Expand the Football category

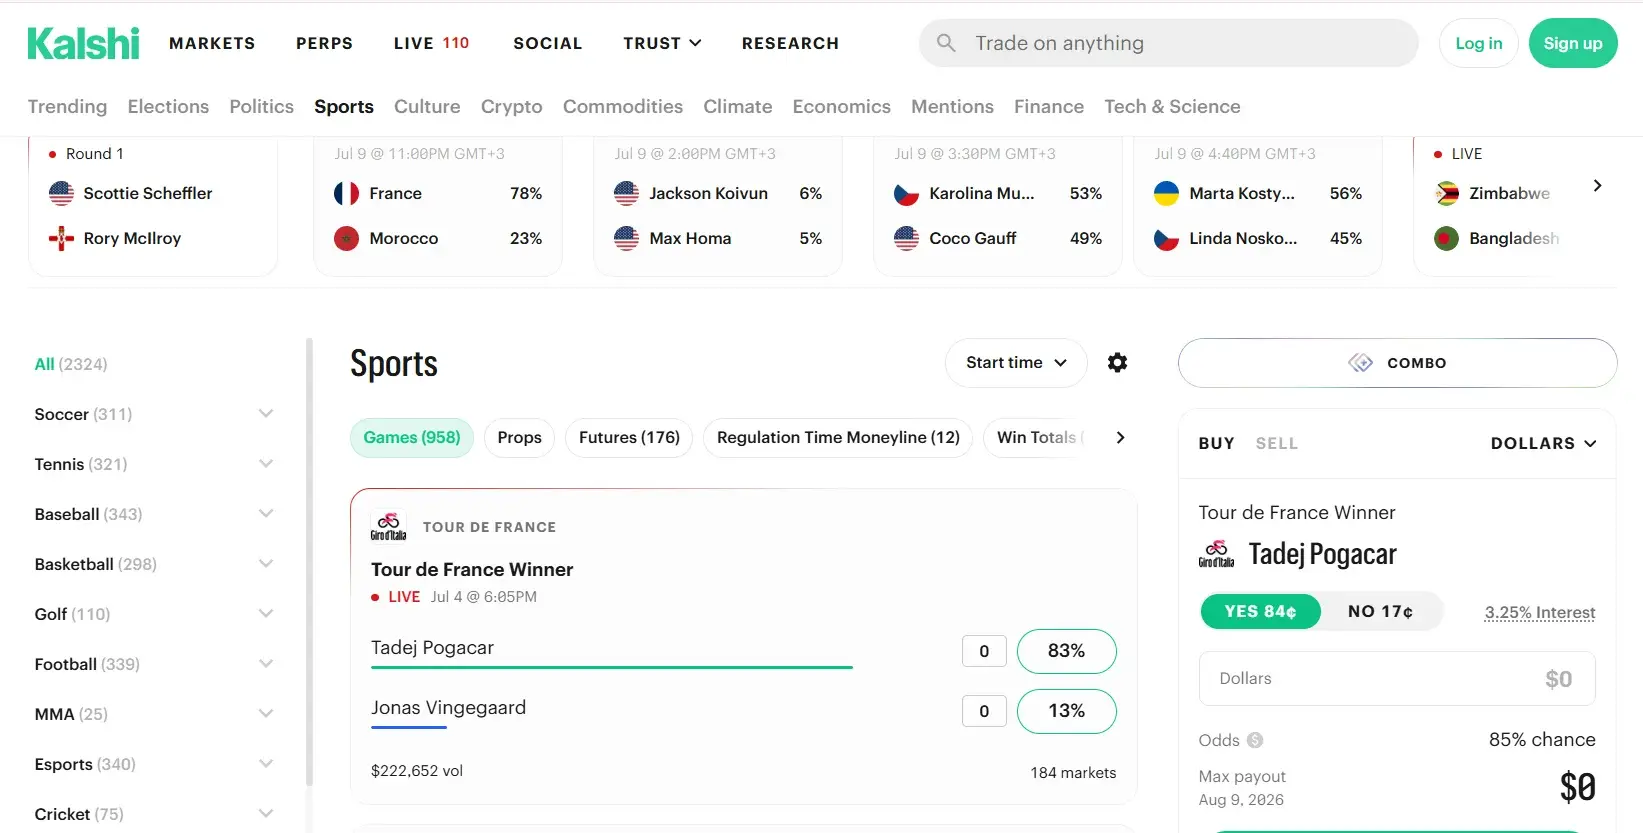(266, 664)
